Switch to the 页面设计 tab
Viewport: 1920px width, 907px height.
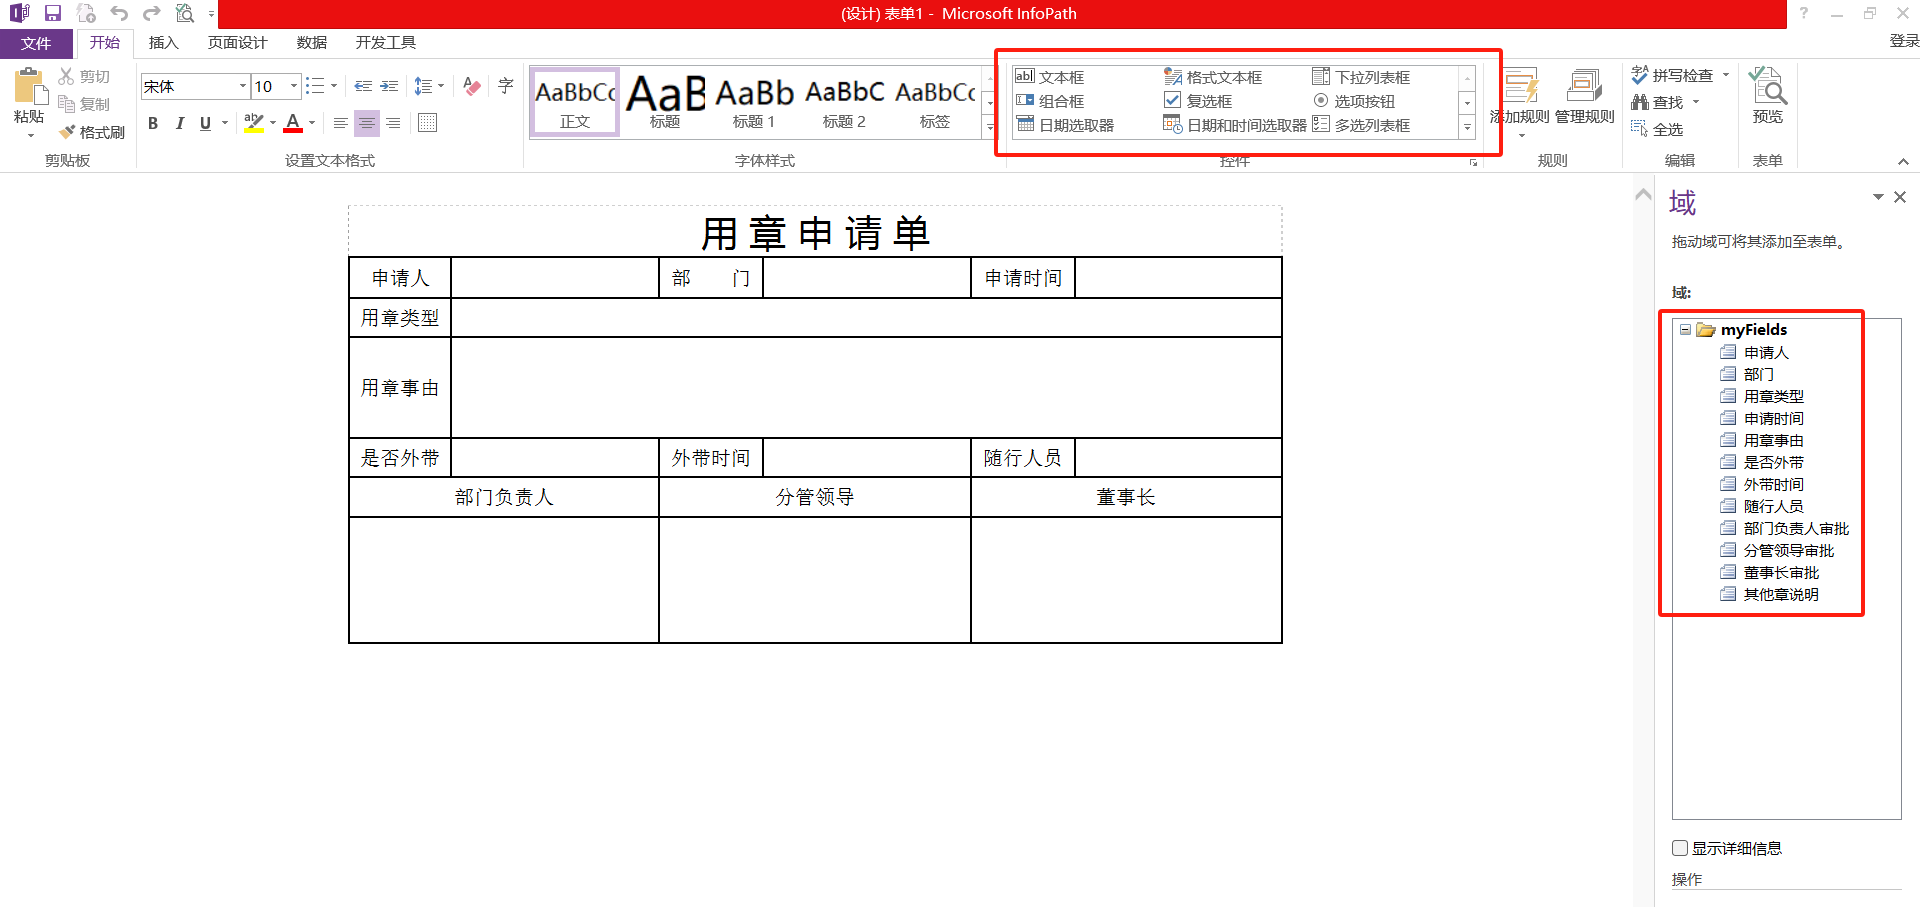[x=237, y=42]
